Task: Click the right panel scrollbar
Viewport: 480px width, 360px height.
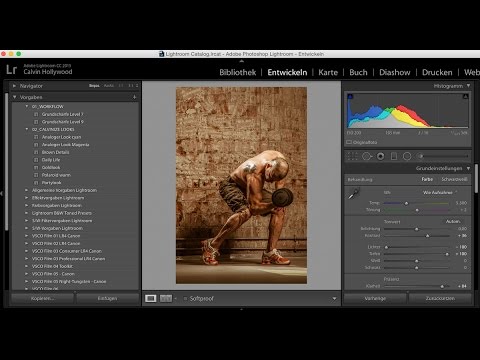Action: (x=476, y=178)
